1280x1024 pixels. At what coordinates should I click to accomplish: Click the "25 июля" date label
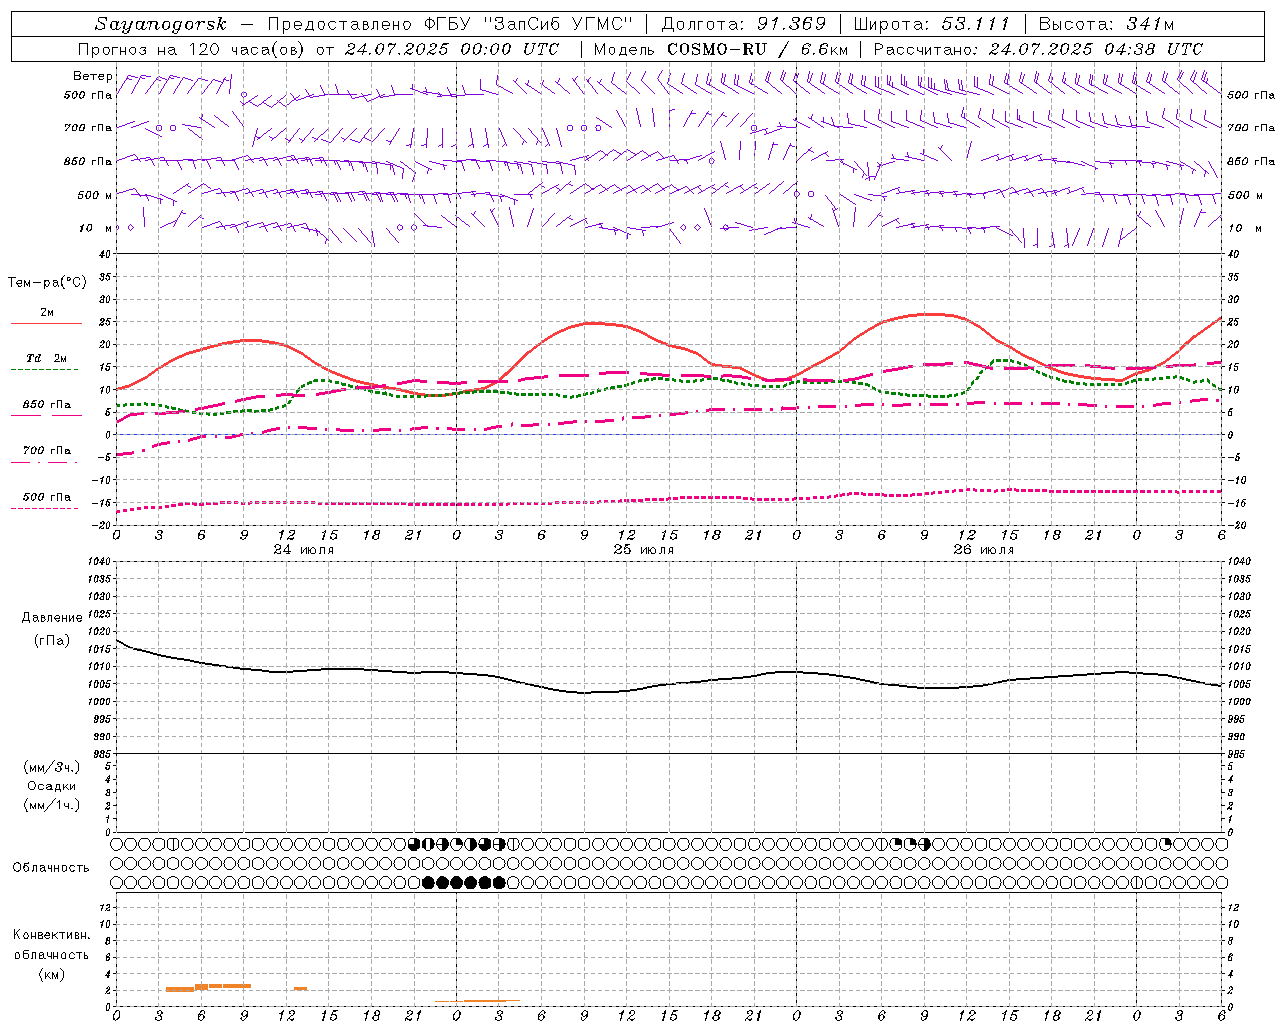click(x=644, y=549)
